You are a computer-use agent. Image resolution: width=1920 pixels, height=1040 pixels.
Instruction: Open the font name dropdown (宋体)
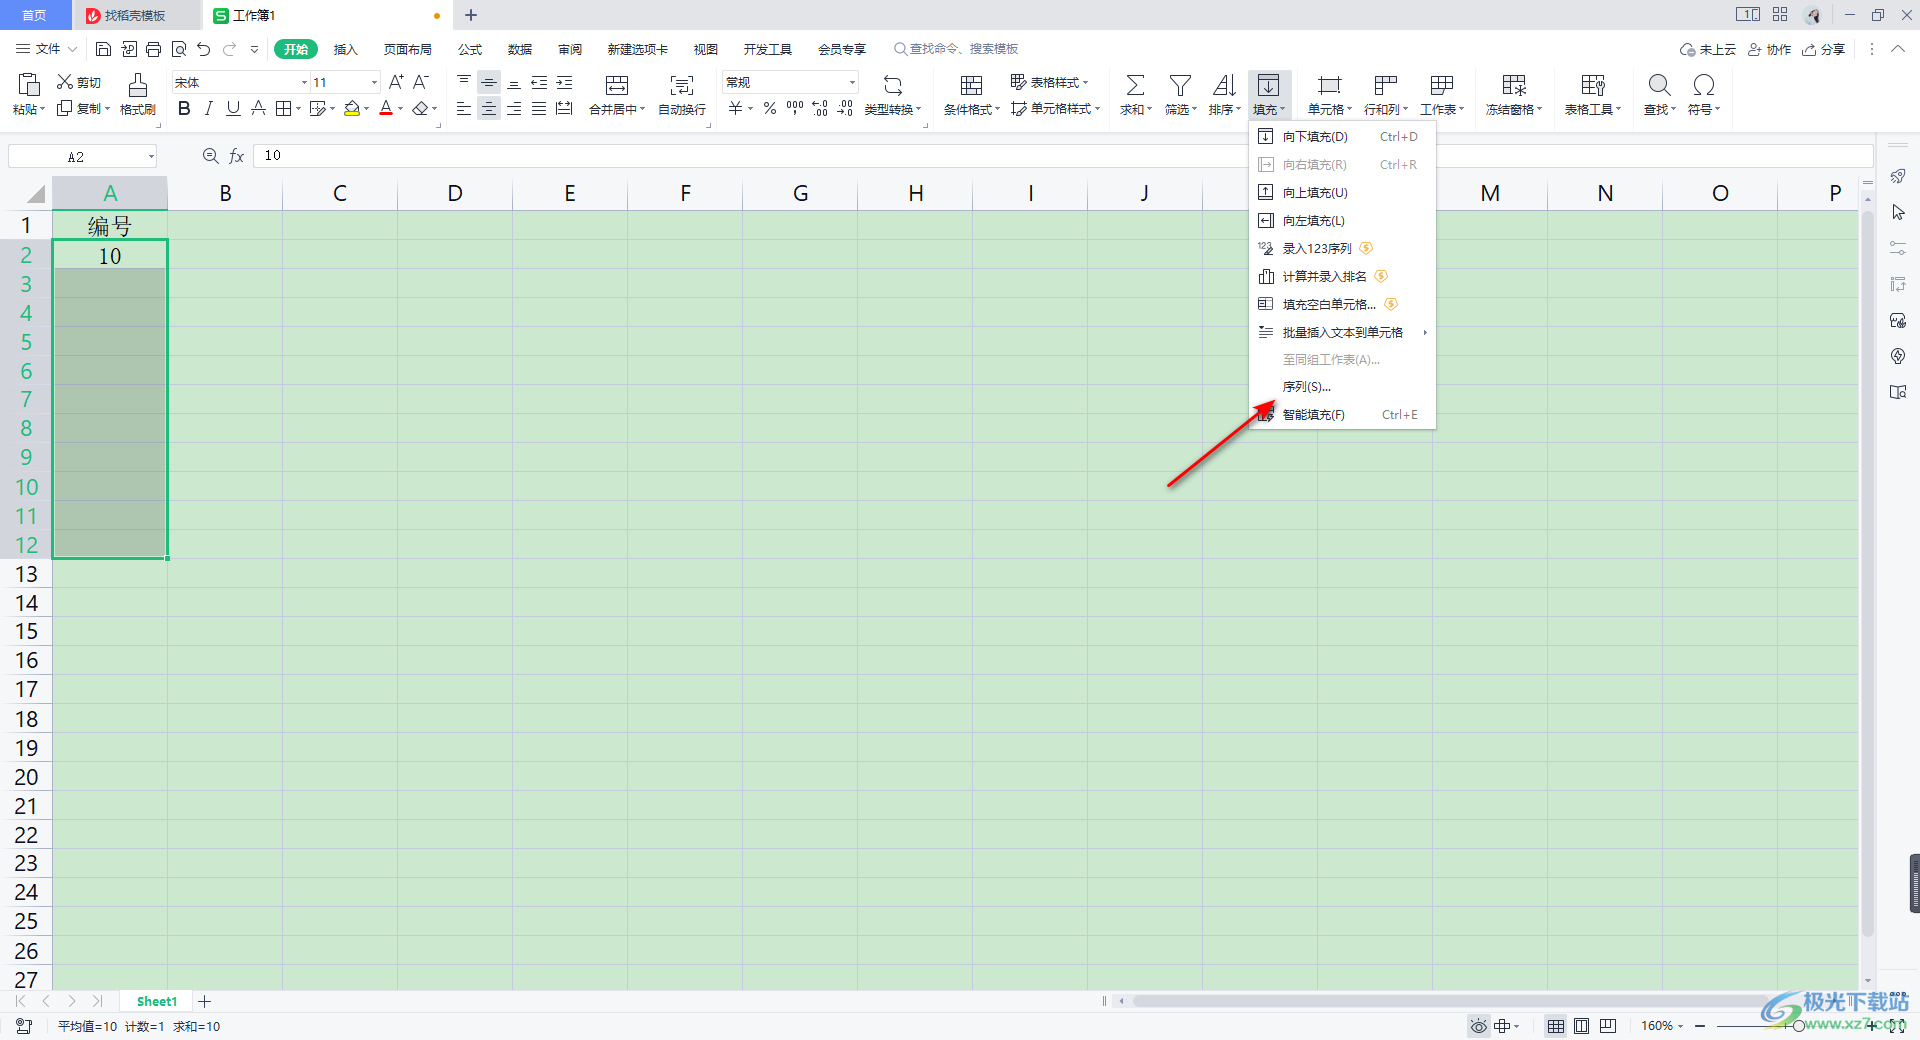point(304,82)
